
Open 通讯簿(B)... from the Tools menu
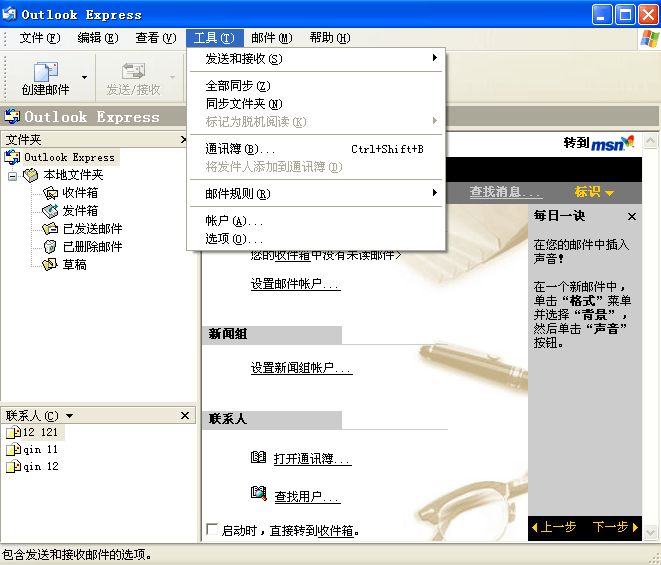pyautogui.click(x=316, y=149)
